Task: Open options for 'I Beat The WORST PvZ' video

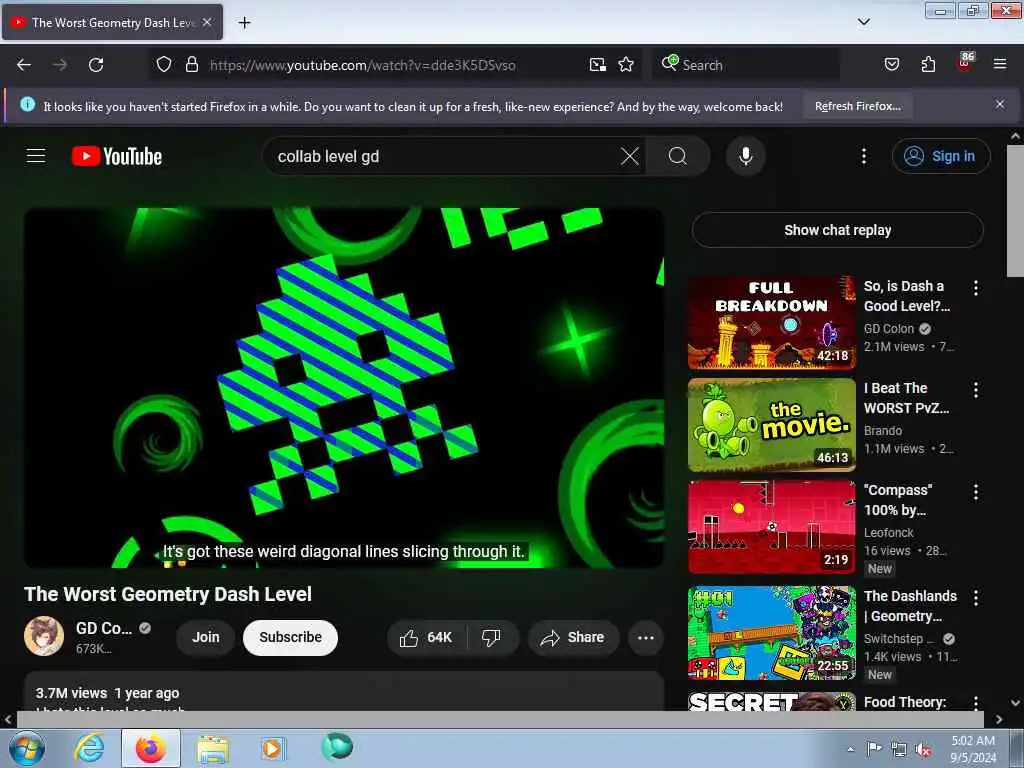Action: [x=976, y=390]
